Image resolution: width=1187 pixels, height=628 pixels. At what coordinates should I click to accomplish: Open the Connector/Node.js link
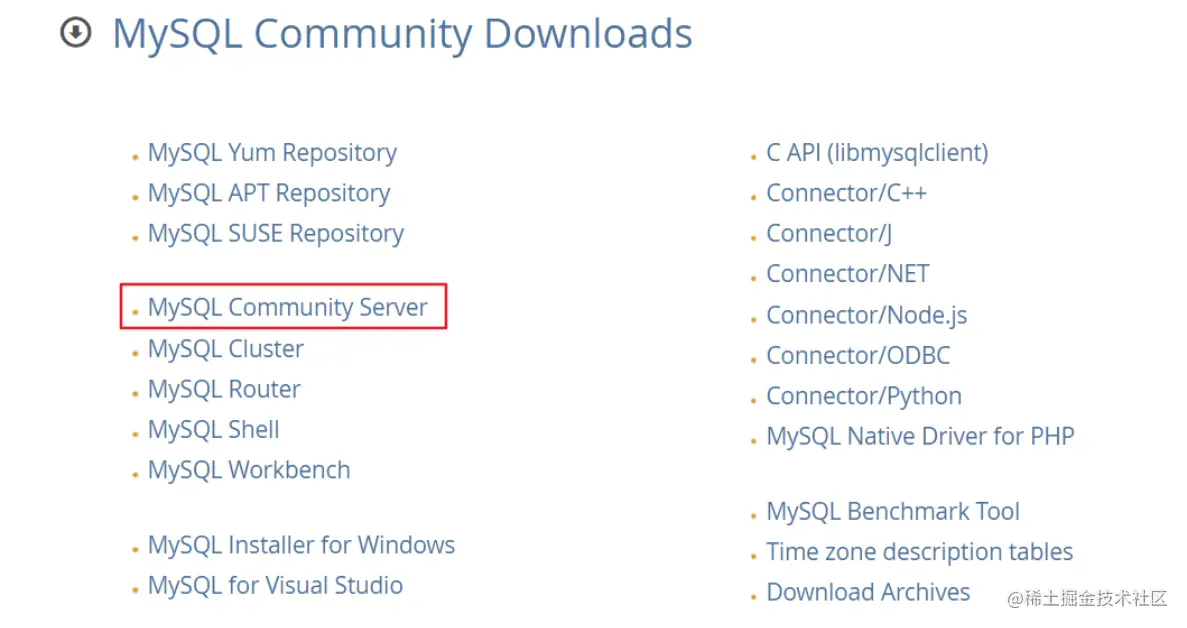click(867, 316)
